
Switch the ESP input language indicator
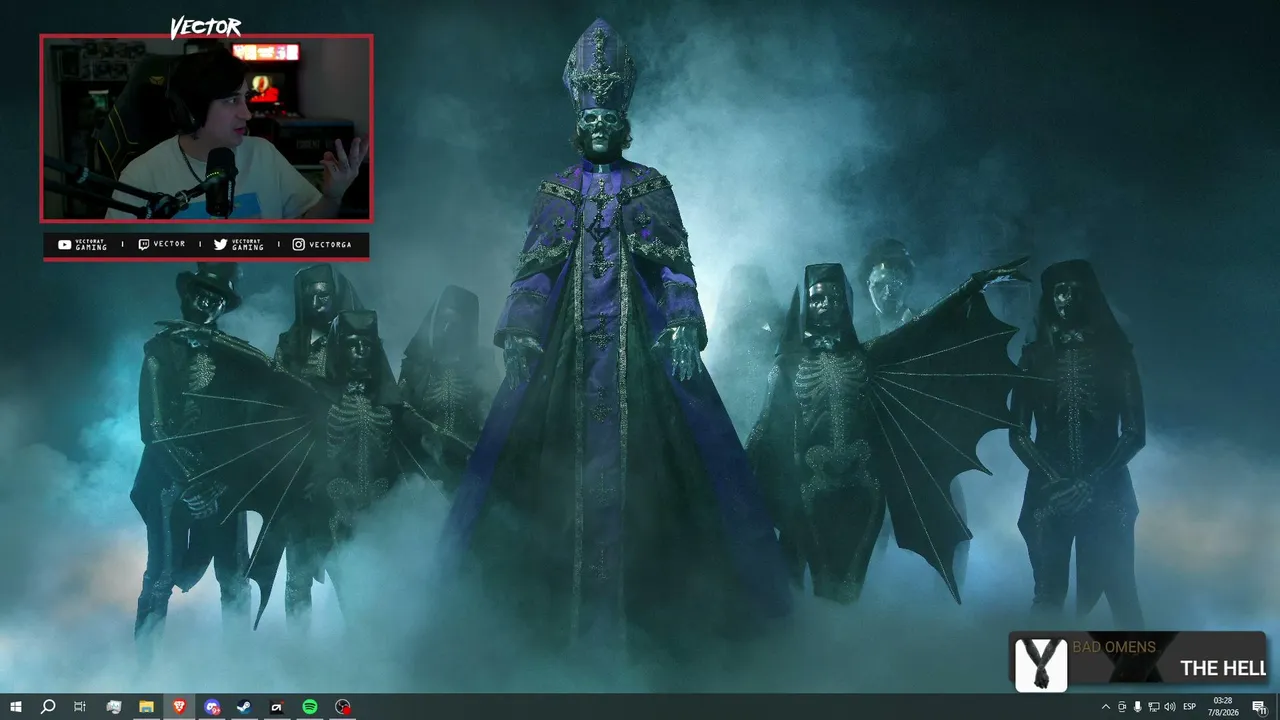click(x=1190, y=707)
